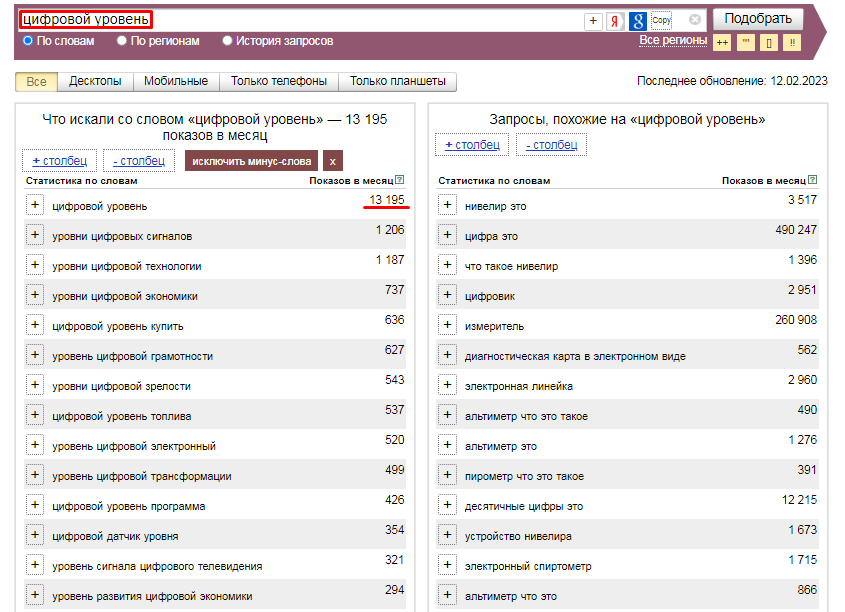This screenshot has height=612, width=845.
Task: Click the square brackets operator button
Action: (x=769, y=42)
